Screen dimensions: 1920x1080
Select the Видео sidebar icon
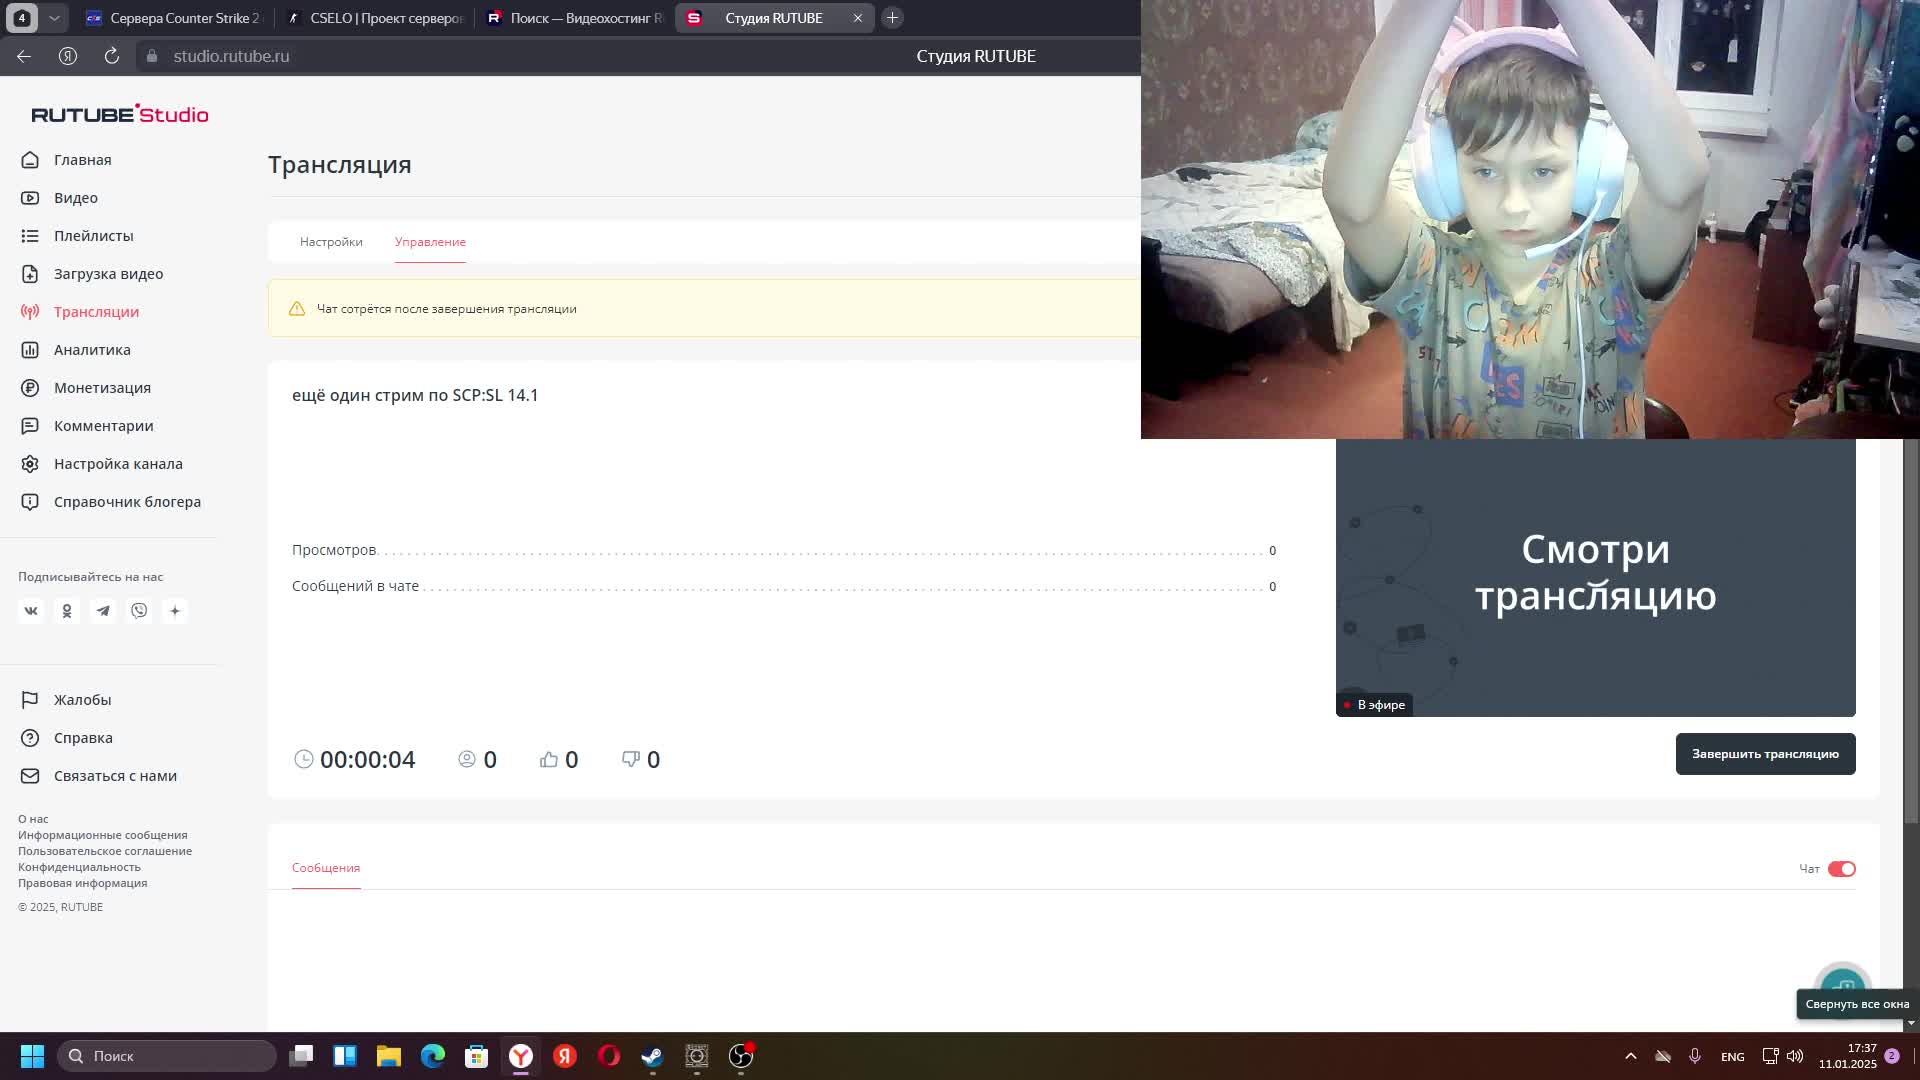(x=30, y=198)
